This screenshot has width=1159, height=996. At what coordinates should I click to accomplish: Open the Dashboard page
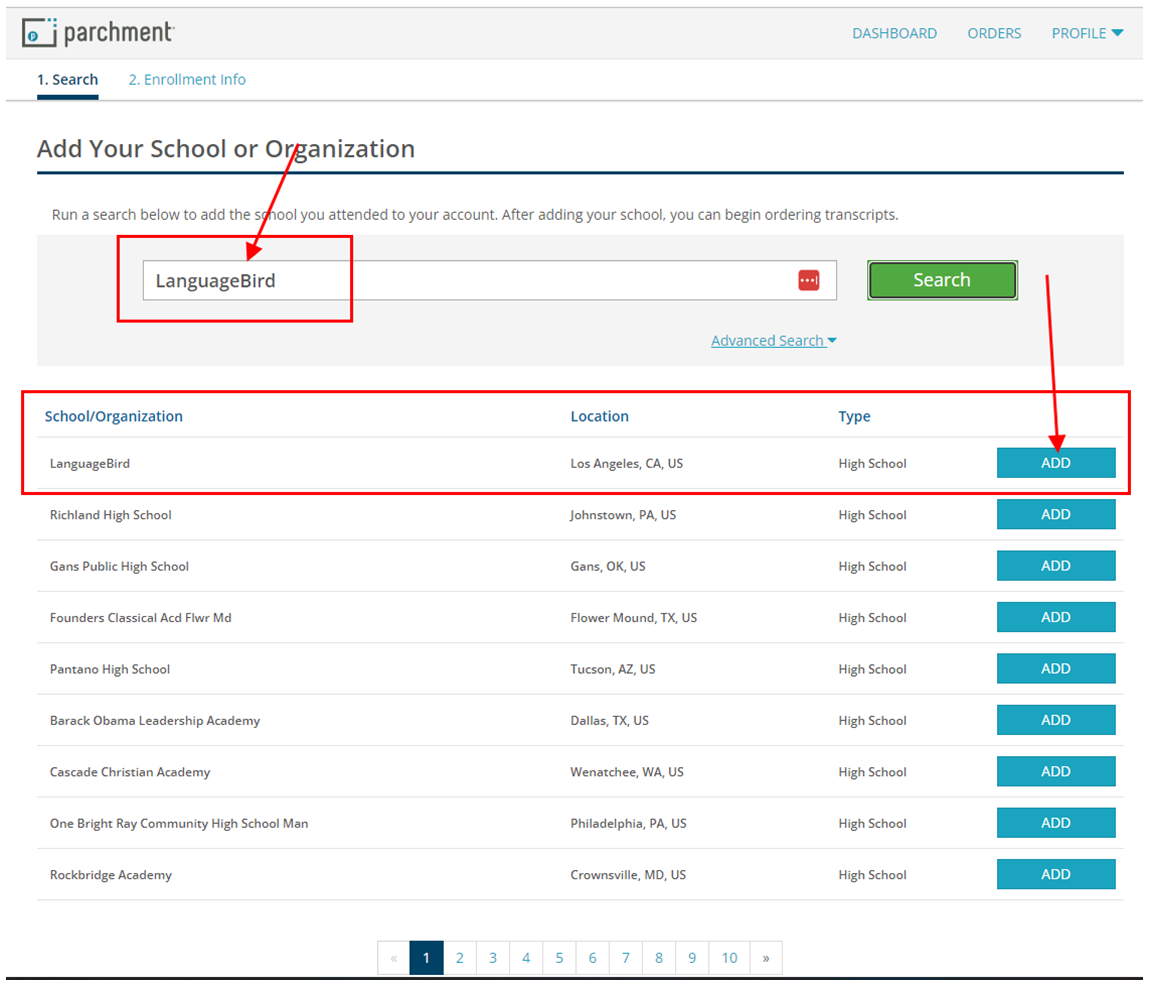click(894, 33)
